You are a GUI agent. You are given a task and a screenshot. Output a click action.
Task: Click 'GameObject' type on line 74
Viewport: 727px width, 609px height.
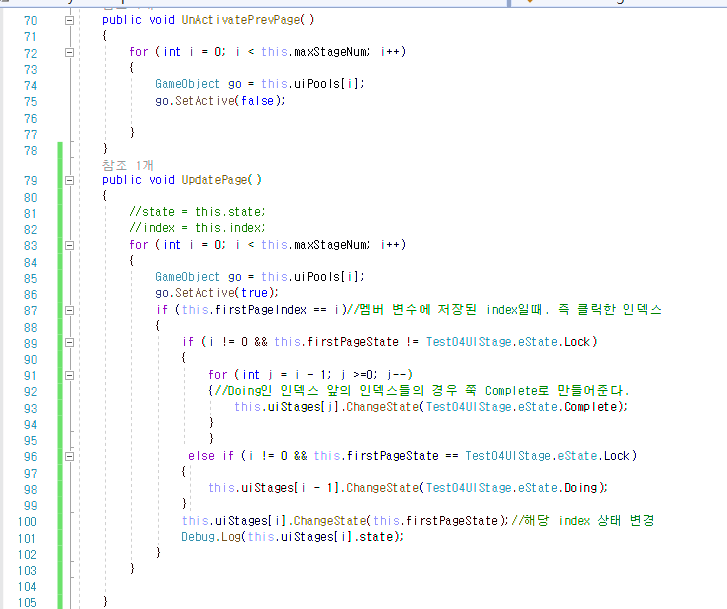[187, 84]
